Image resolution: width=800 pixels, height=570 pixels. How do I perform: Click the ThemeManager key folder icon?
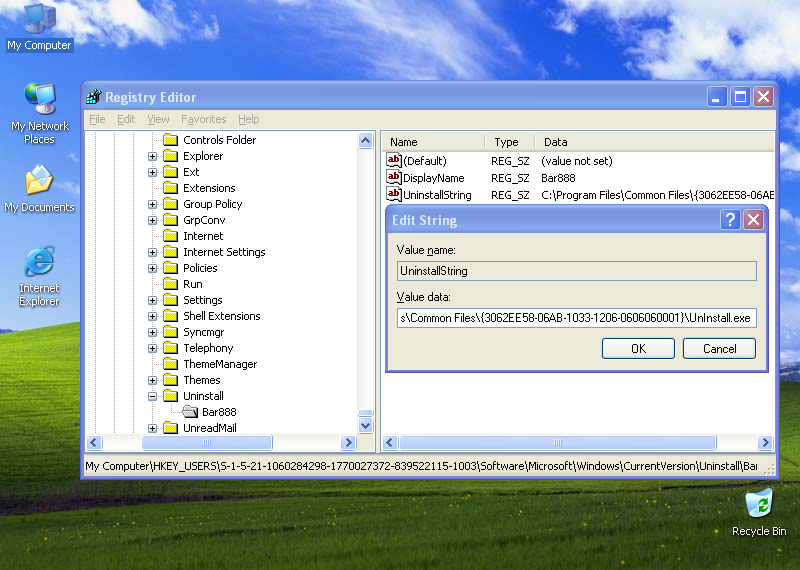pos(170,364)
